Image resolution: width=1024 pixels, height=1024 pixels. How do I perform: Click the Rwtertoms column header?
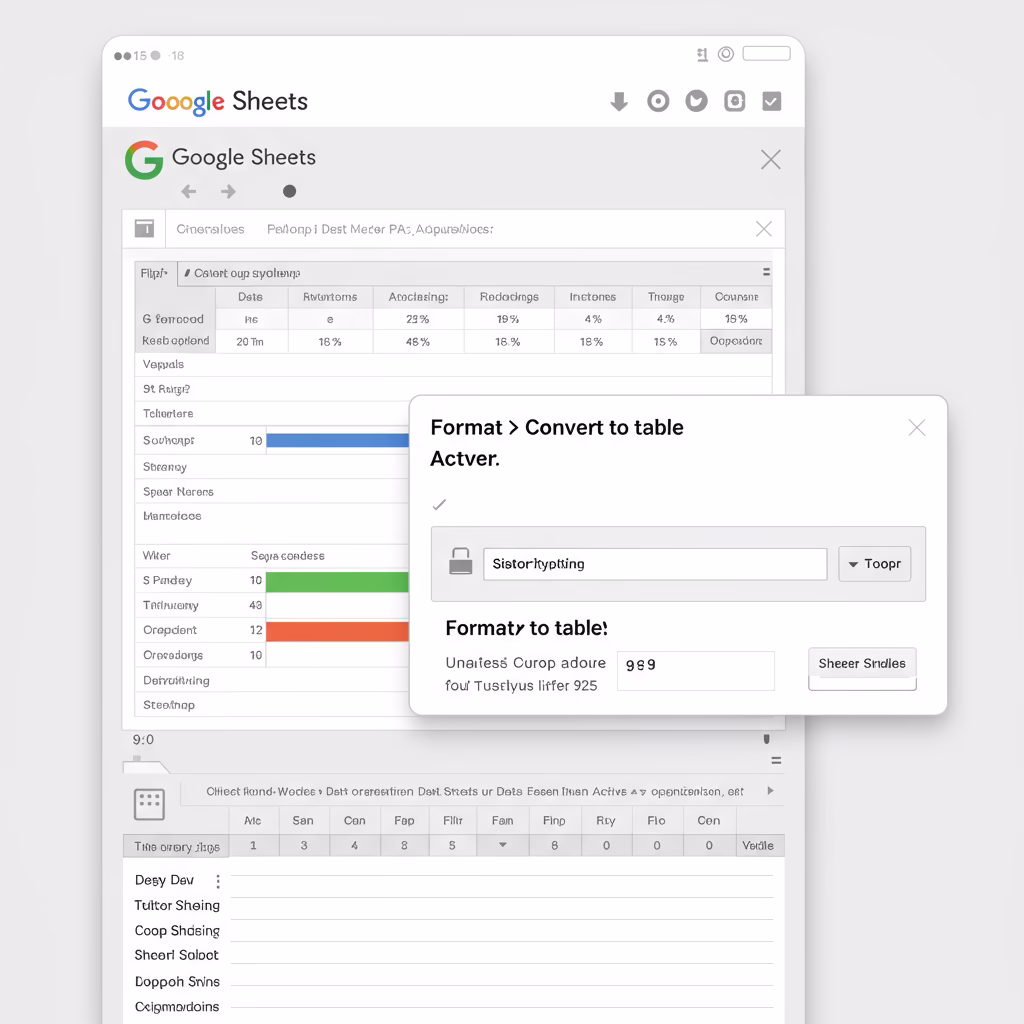[x=330, y=297]
